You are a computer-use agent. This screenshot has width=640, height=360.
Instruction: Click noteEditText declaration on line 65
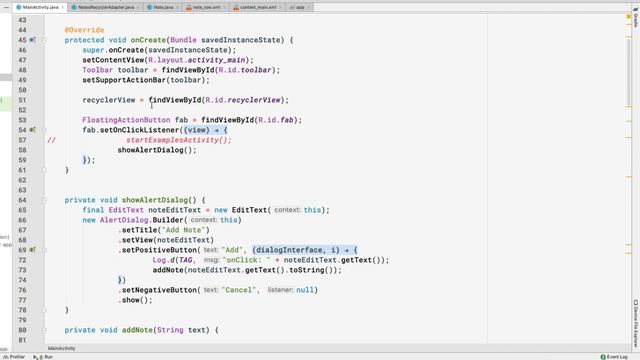point(175,210)
